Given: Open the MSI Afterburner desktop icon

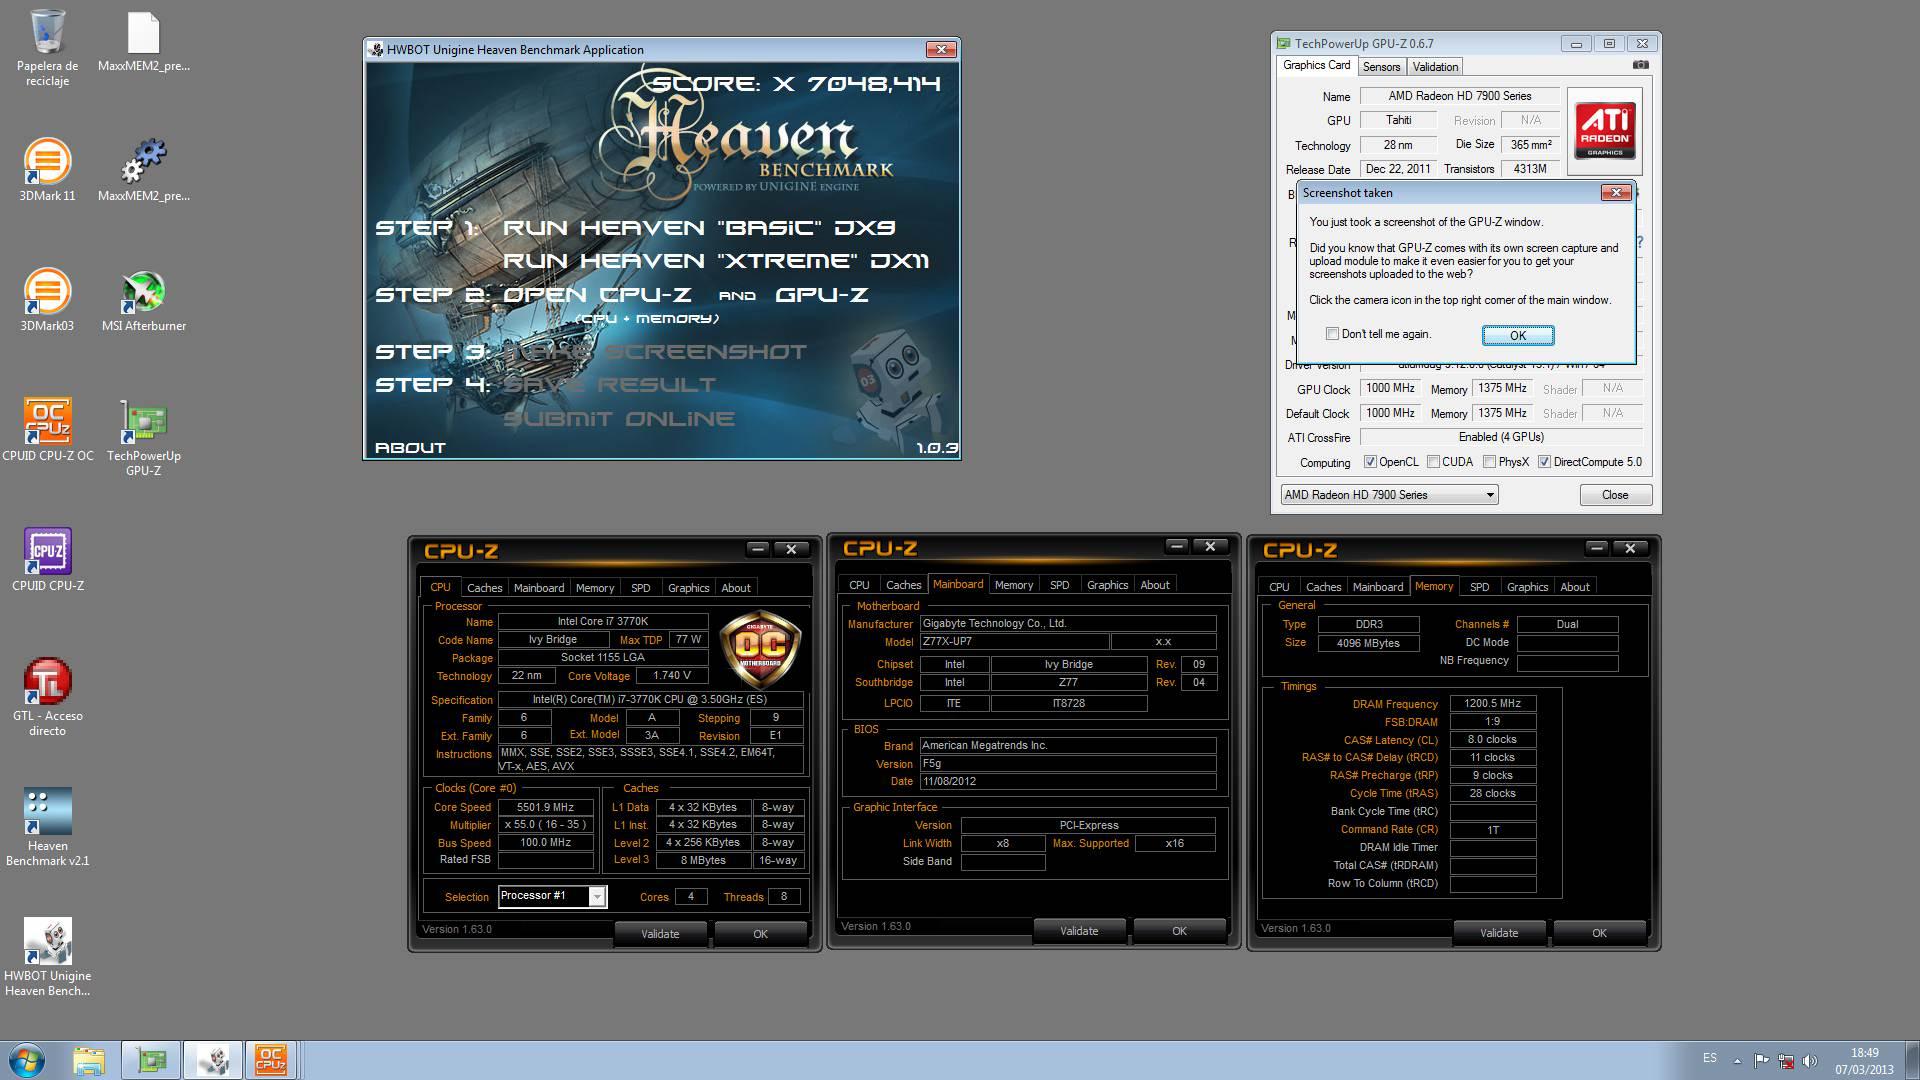Looking at the screenshot, I should click(143, 300).
